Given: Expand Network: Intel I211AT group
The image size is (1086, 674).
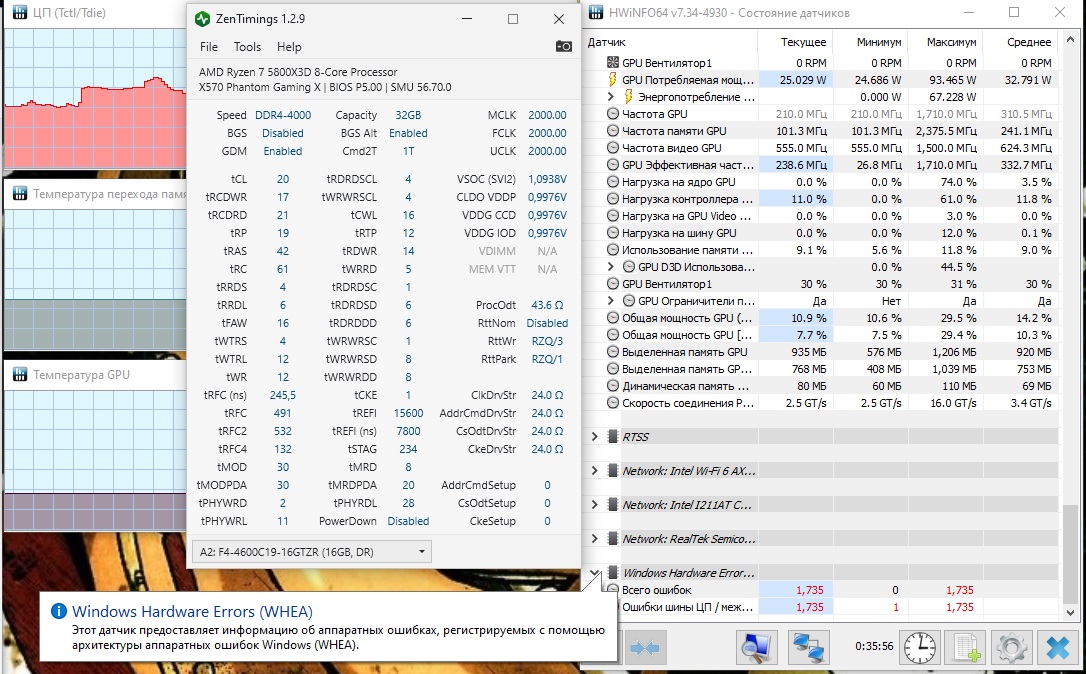Looking at the screenshot, I should pyautogui.click(x=594, y=504).
